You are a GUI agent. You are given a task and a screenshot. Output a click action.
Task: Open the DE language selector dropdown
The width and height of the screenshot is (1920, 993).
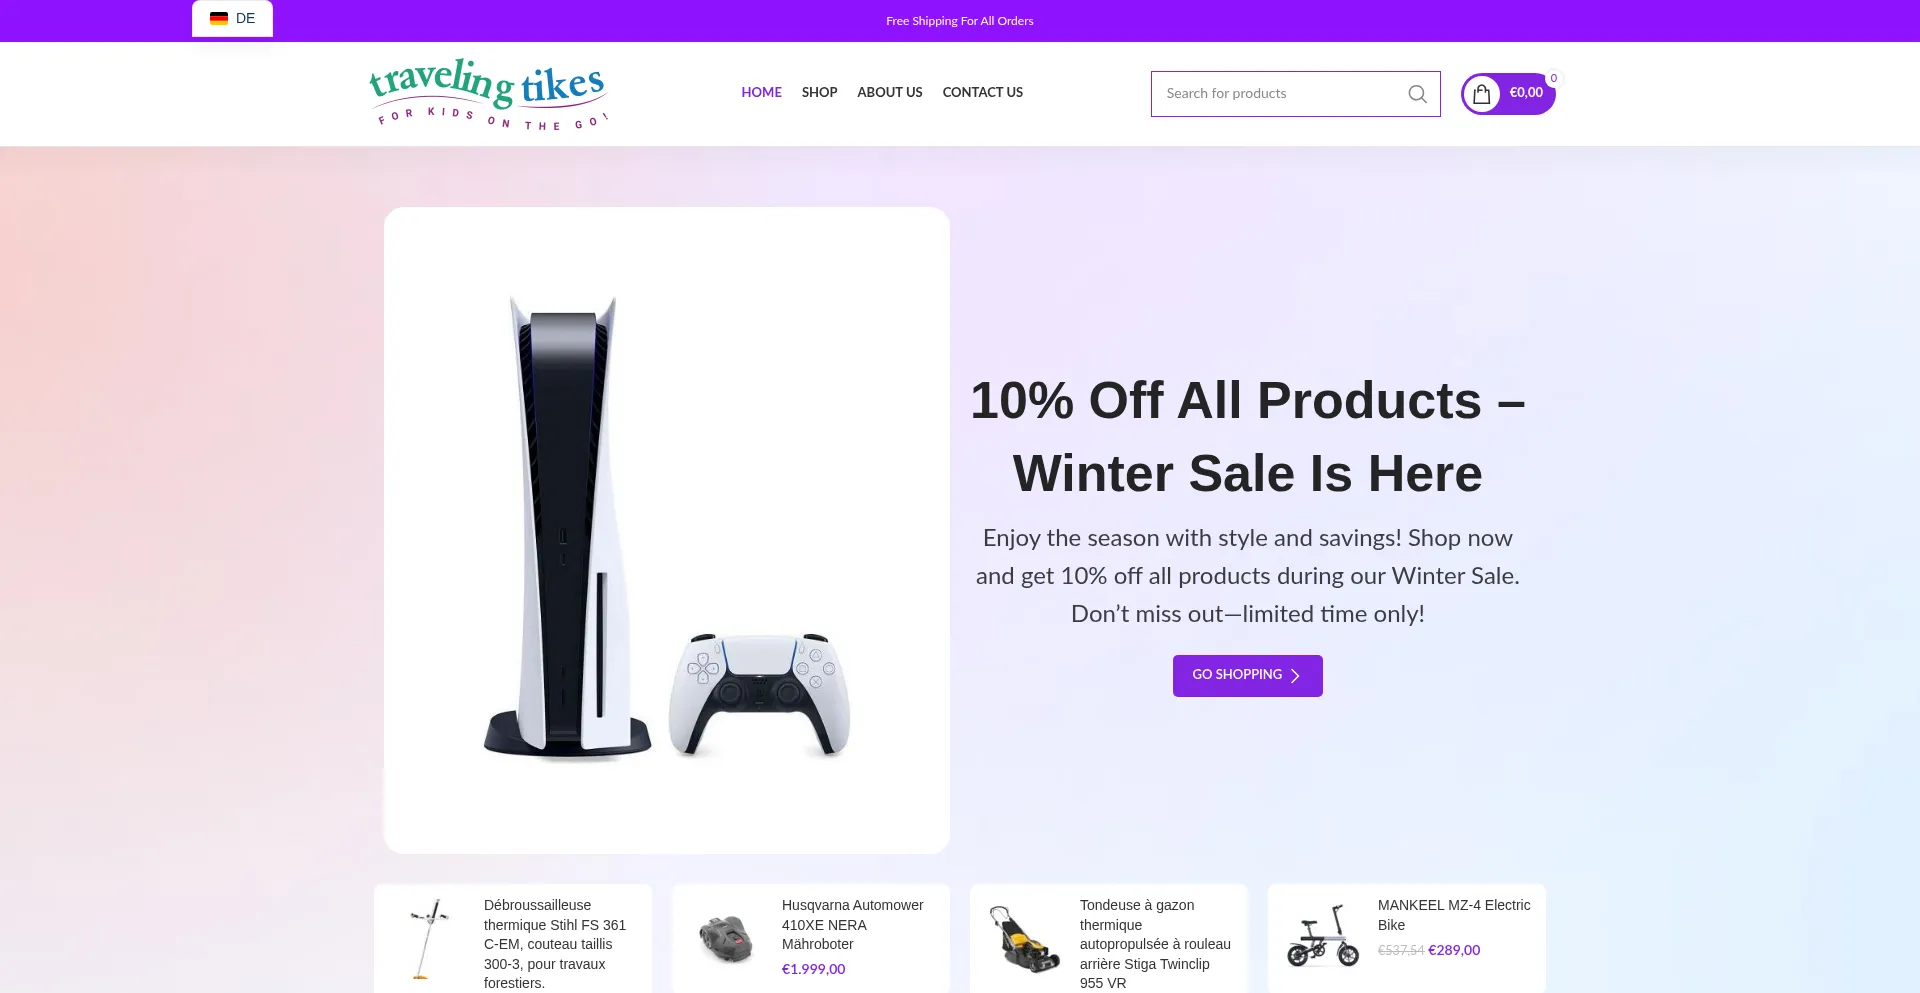[232, 18]
